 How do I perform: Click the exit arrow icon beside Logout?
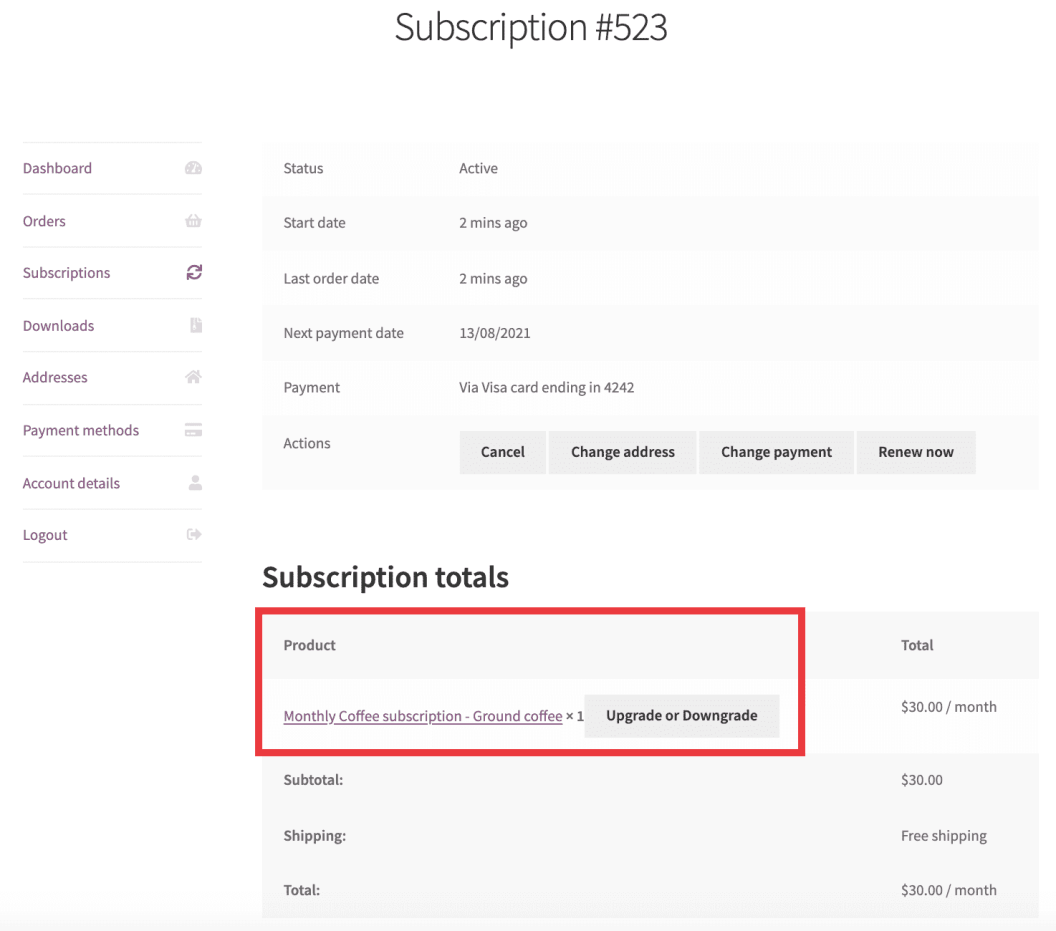pos(193,534)
